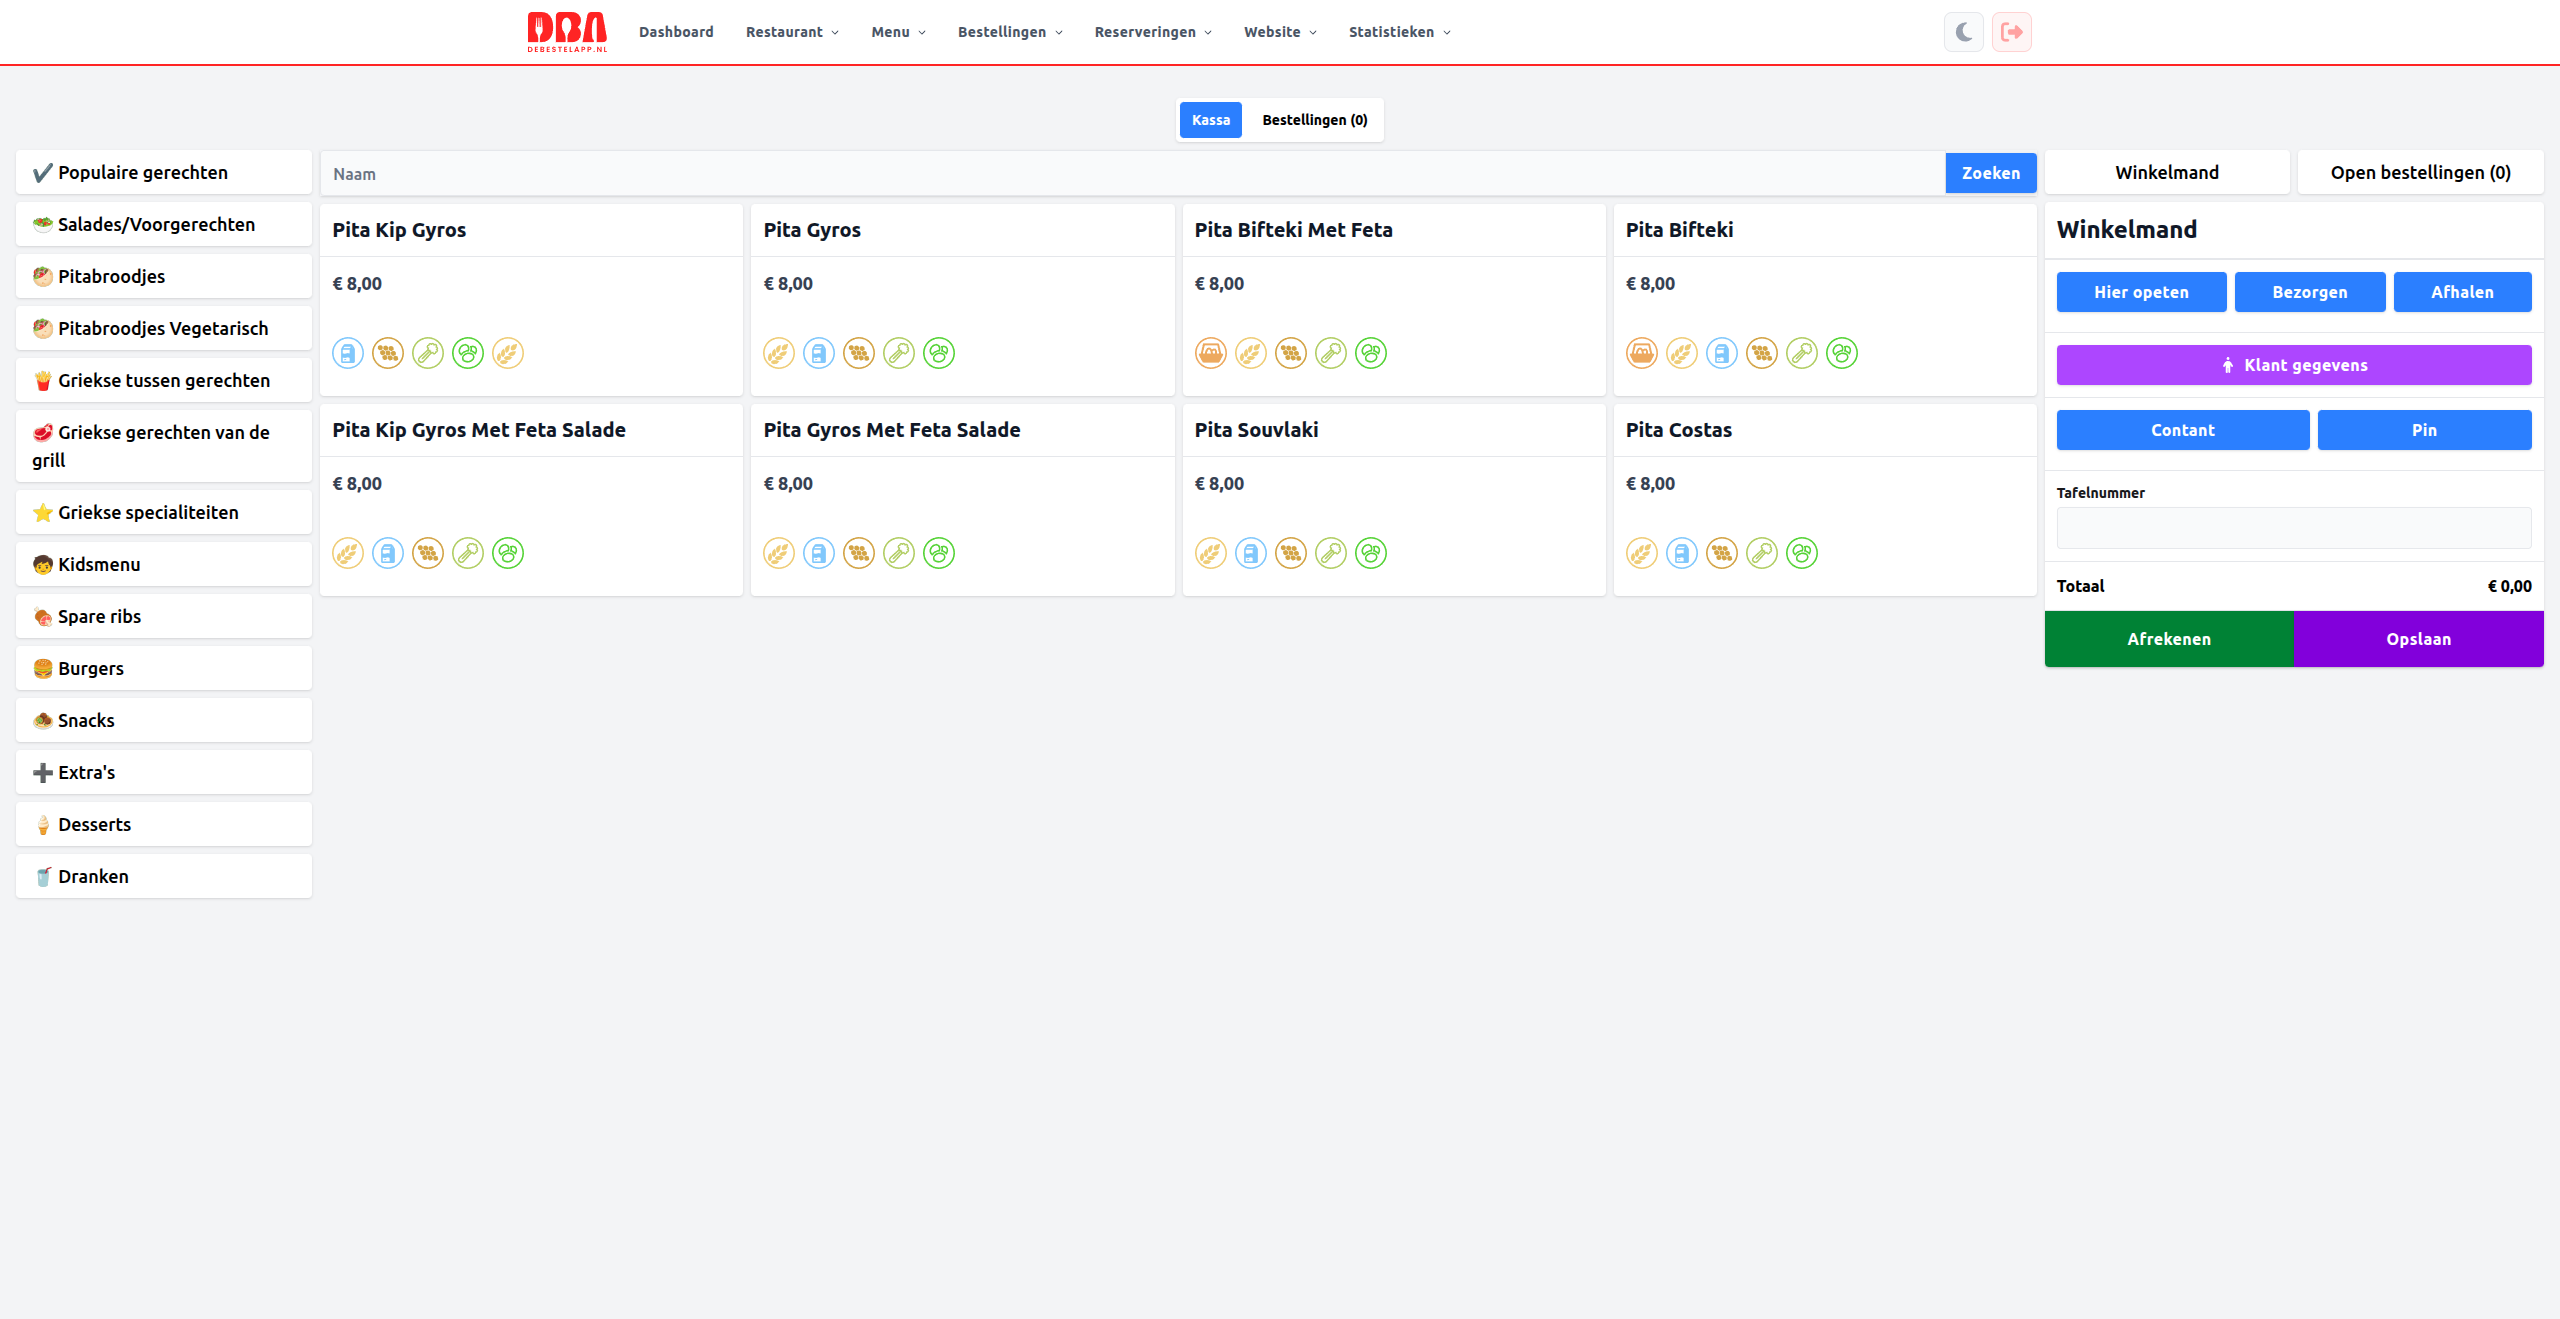Select the Desserts category

tap(164, 825)
